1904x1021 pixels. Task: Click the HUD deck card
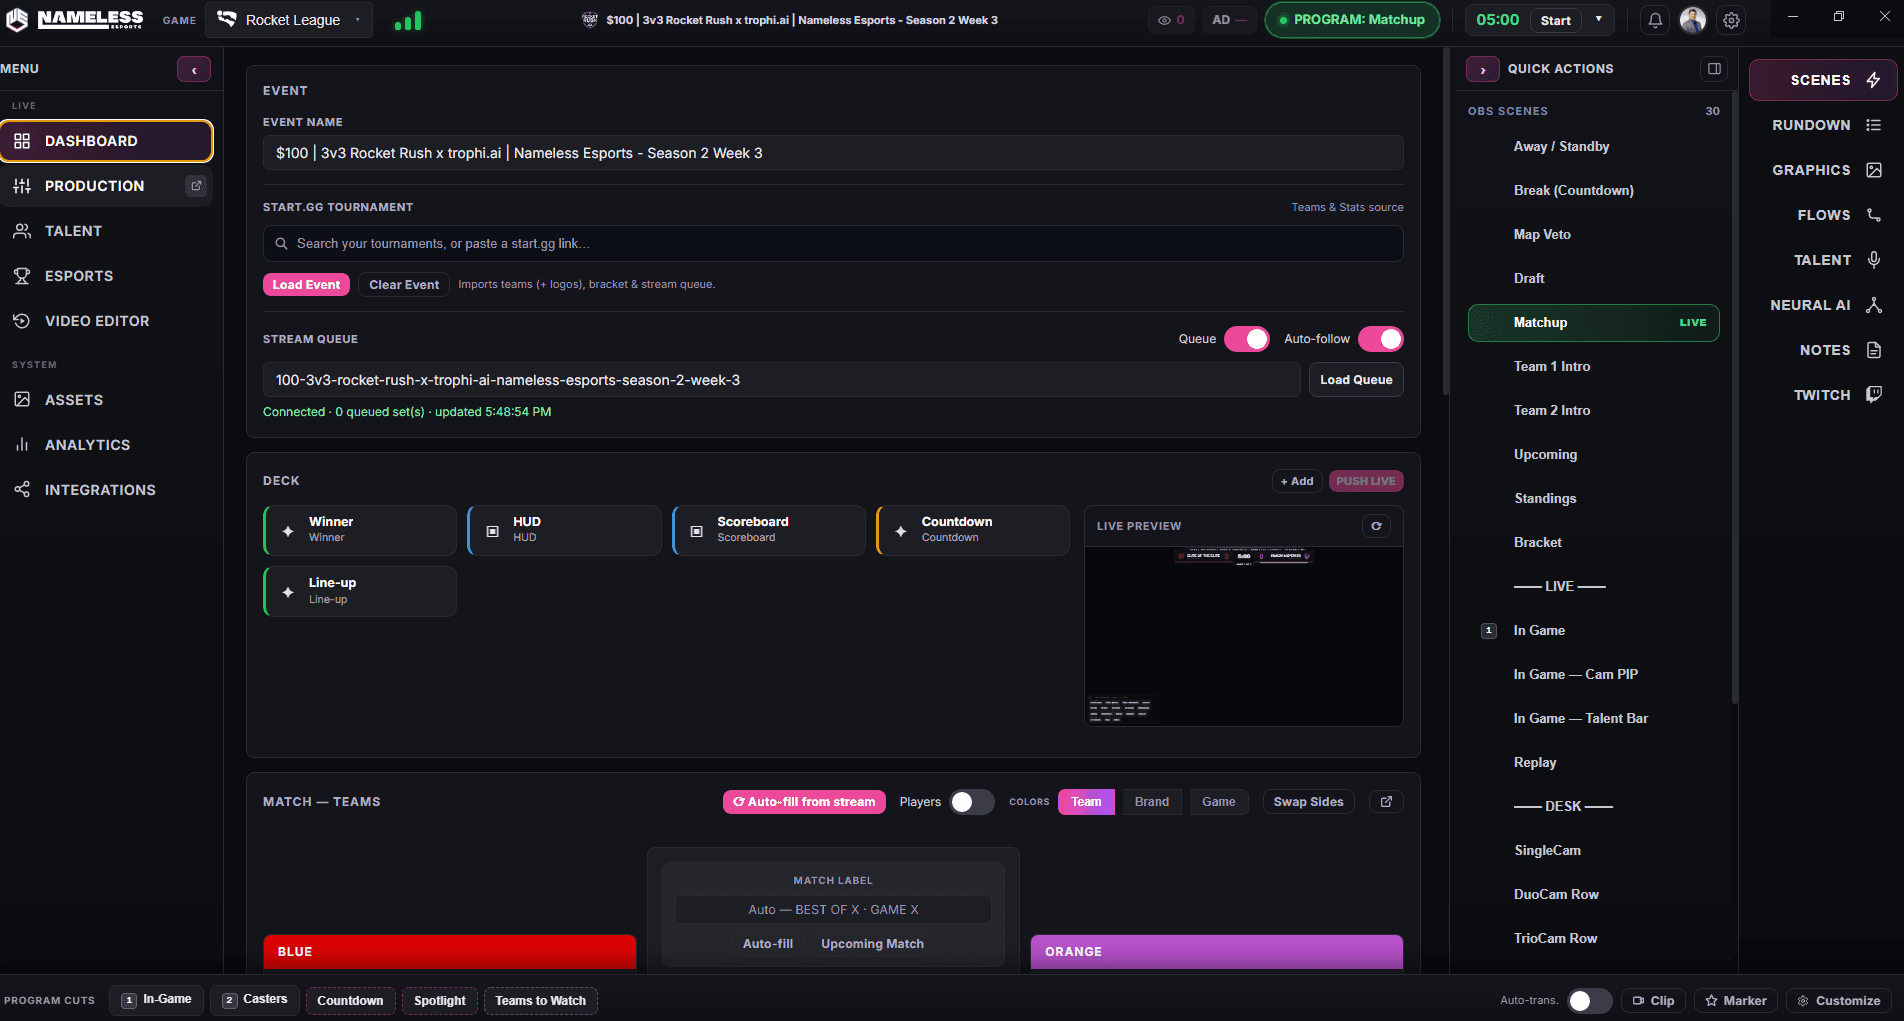coord(564,530)
